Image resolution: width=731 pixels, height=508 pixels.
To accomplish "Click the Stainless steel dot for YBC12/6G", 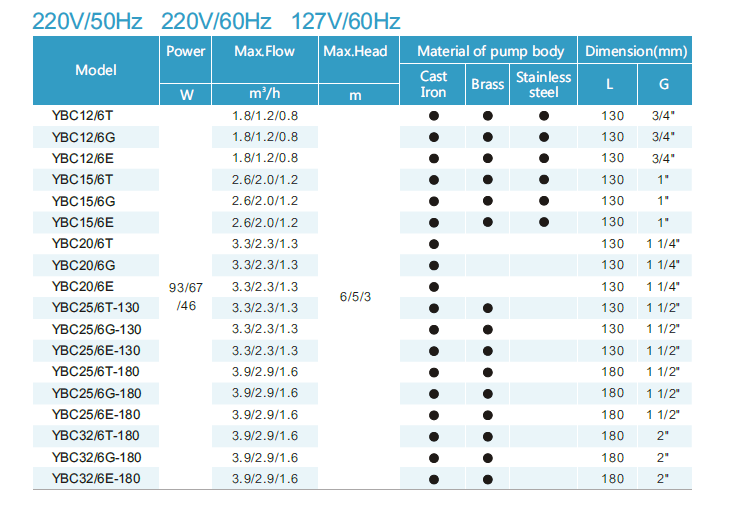I will [x=544, y=136].
